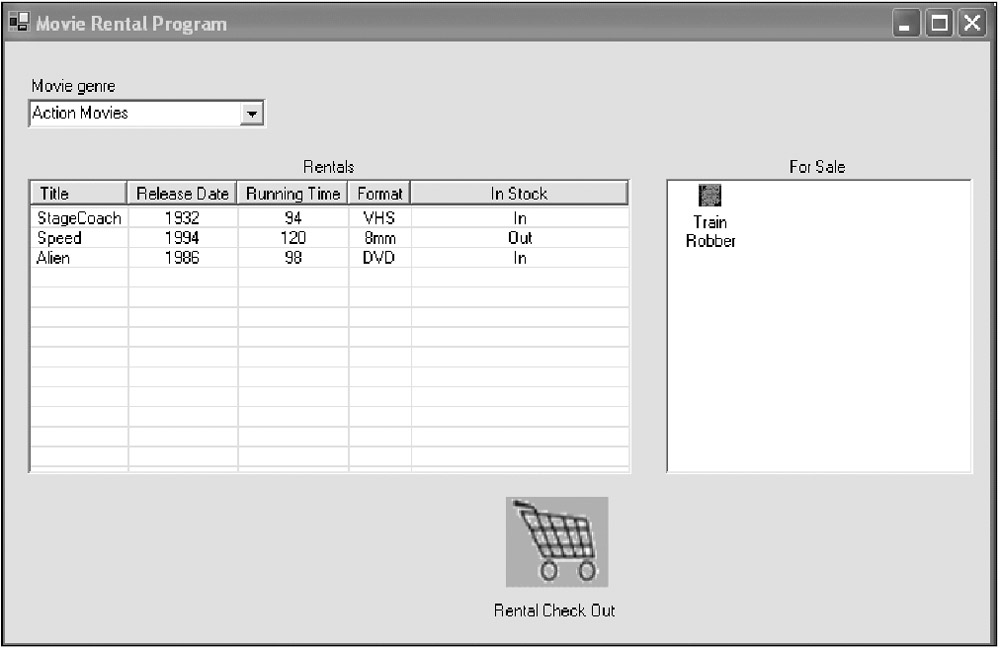Click the shopping cart checkout icon

tap(556, 541)
